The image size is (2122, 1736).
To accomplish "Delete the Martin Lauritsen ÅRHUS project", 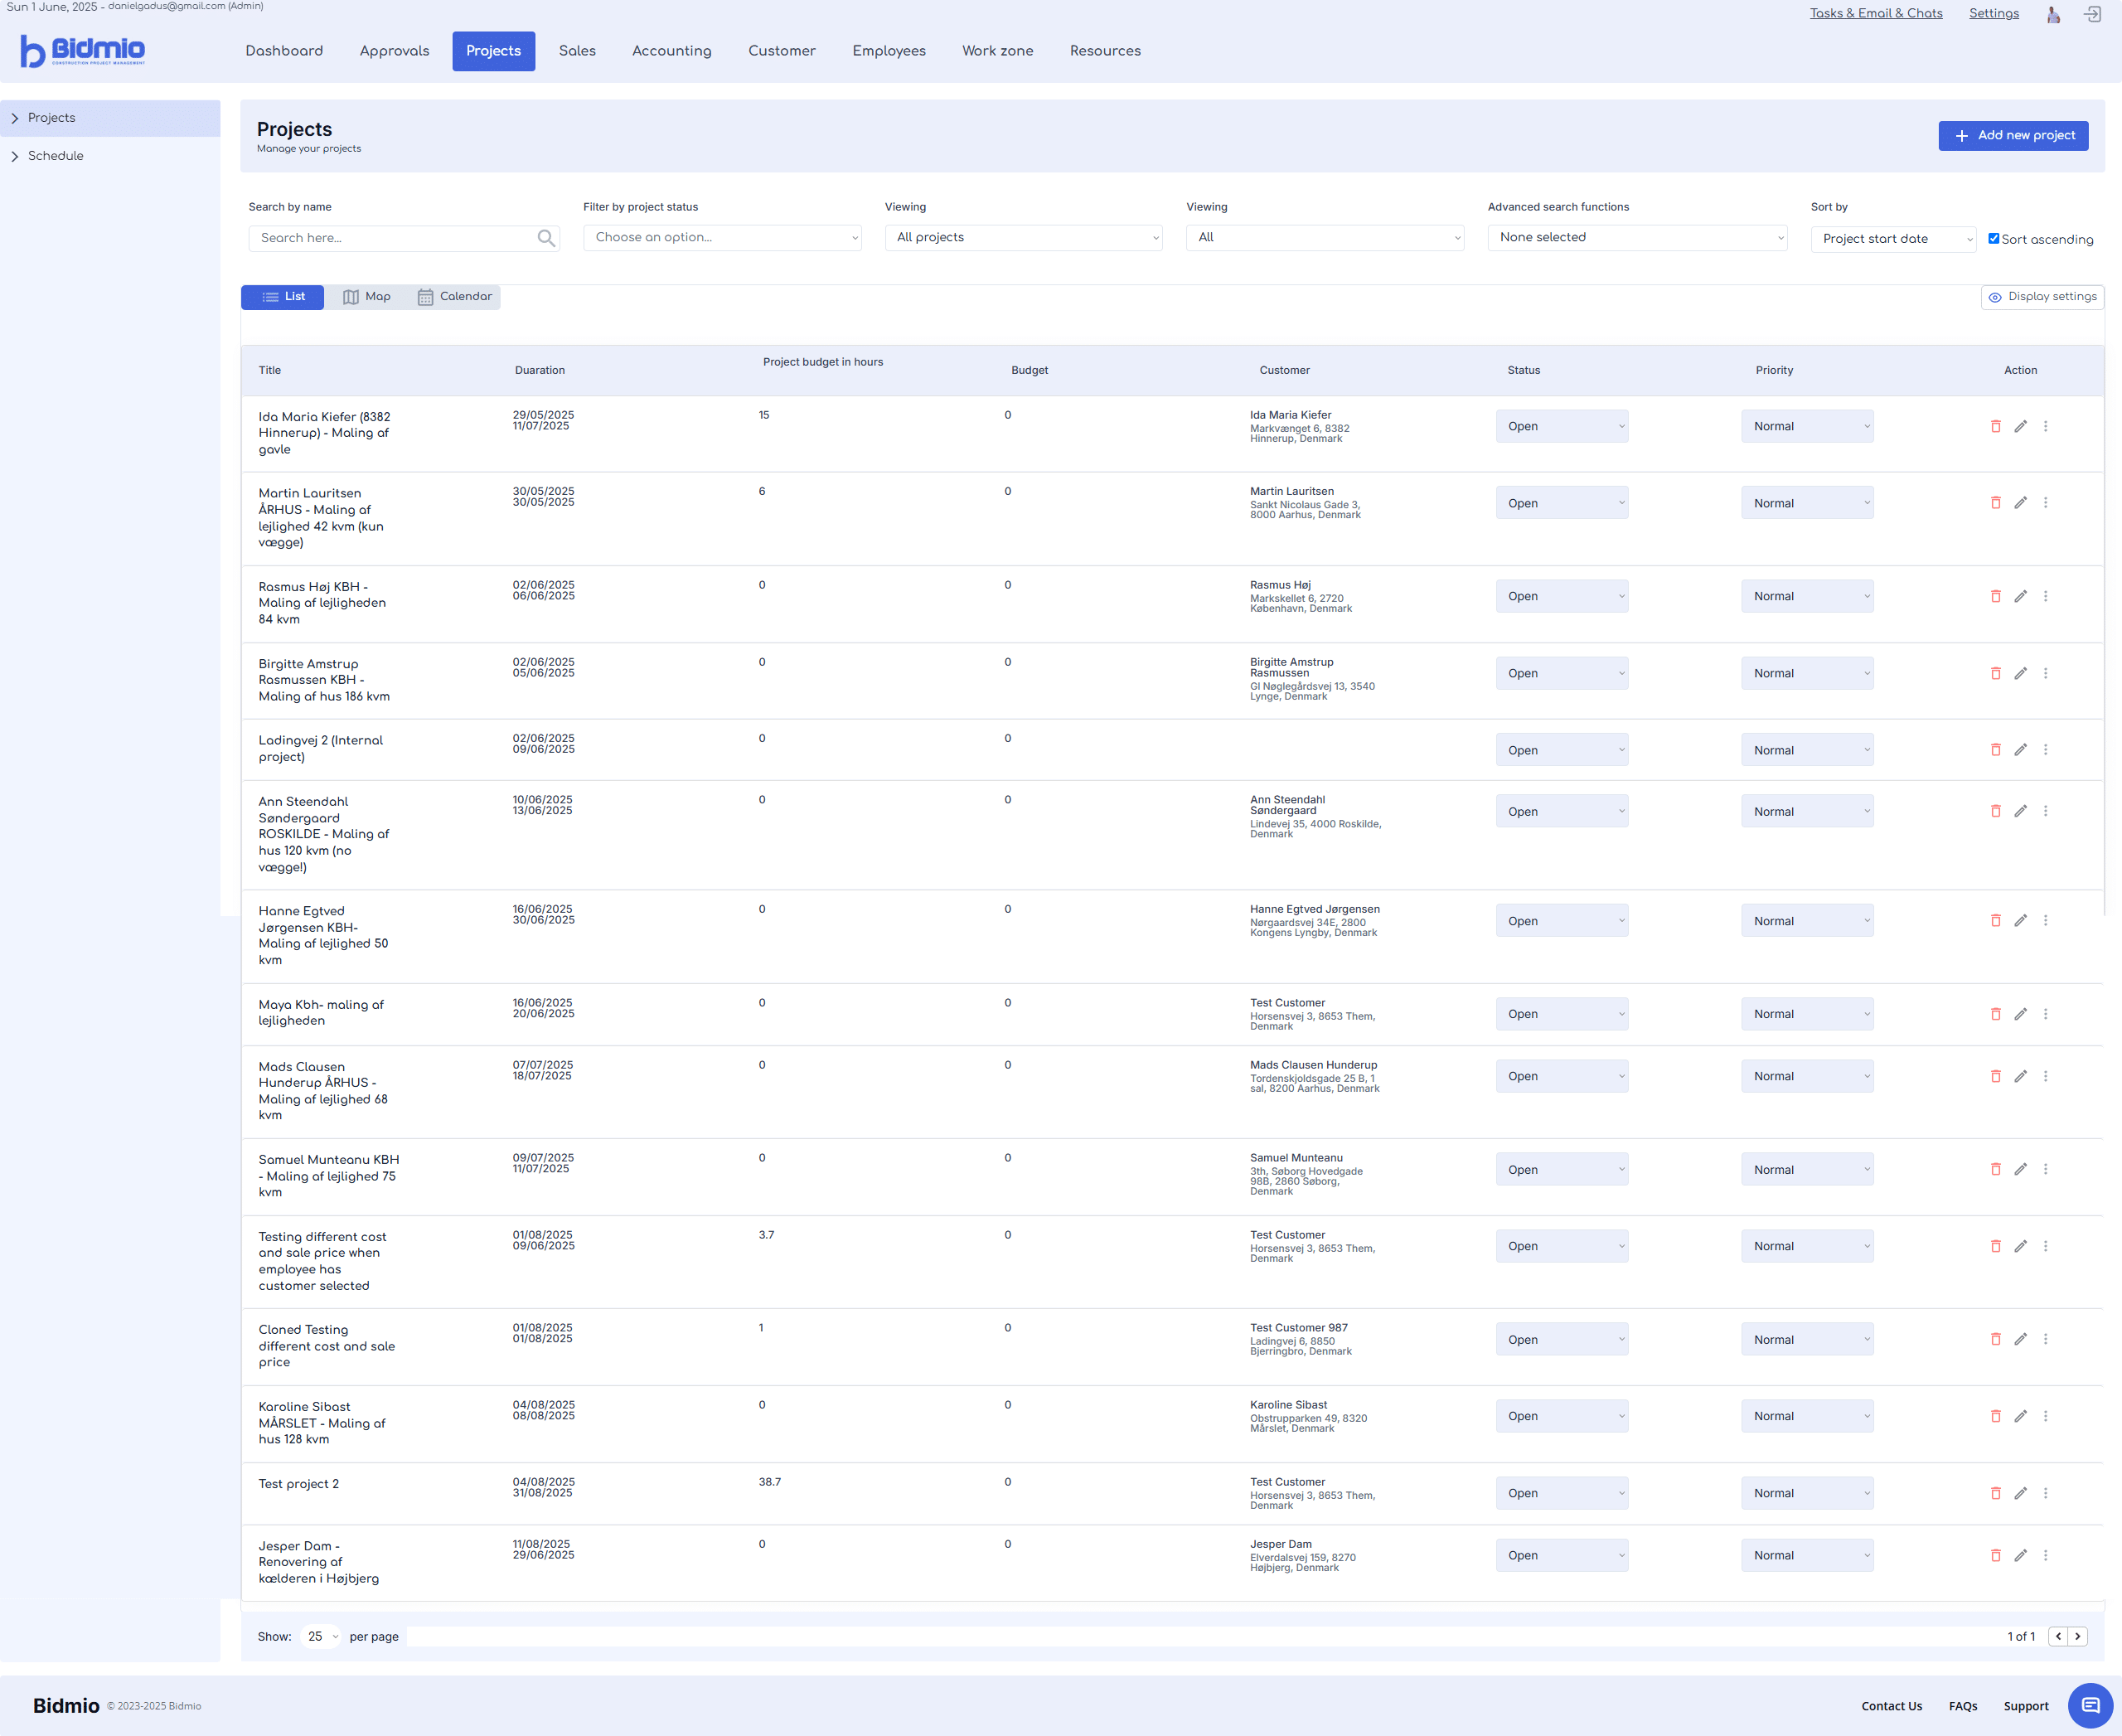I will tap(1995, 503).
